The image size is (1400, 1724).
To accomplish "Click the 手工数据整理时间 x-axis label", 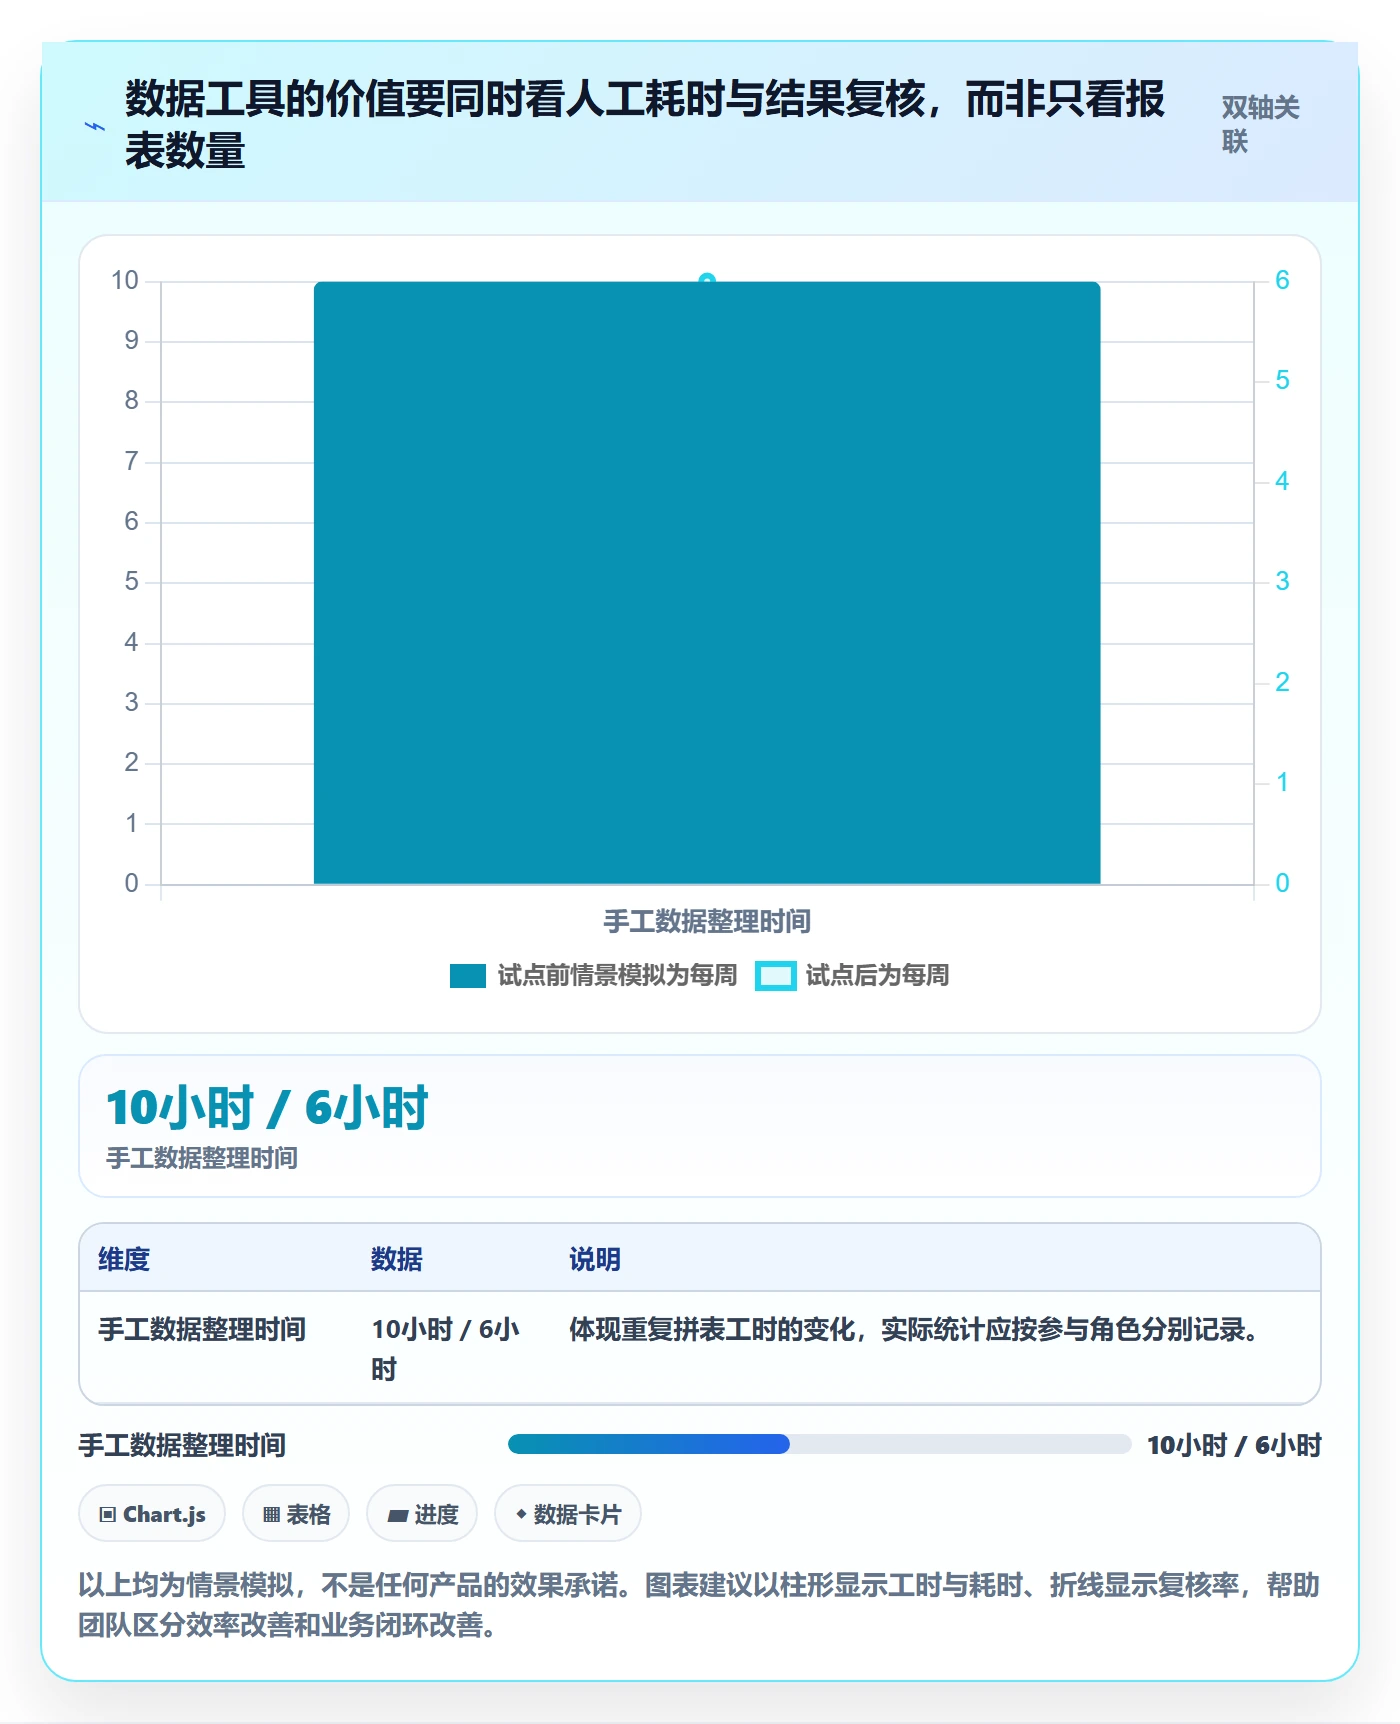I will 707,921.
